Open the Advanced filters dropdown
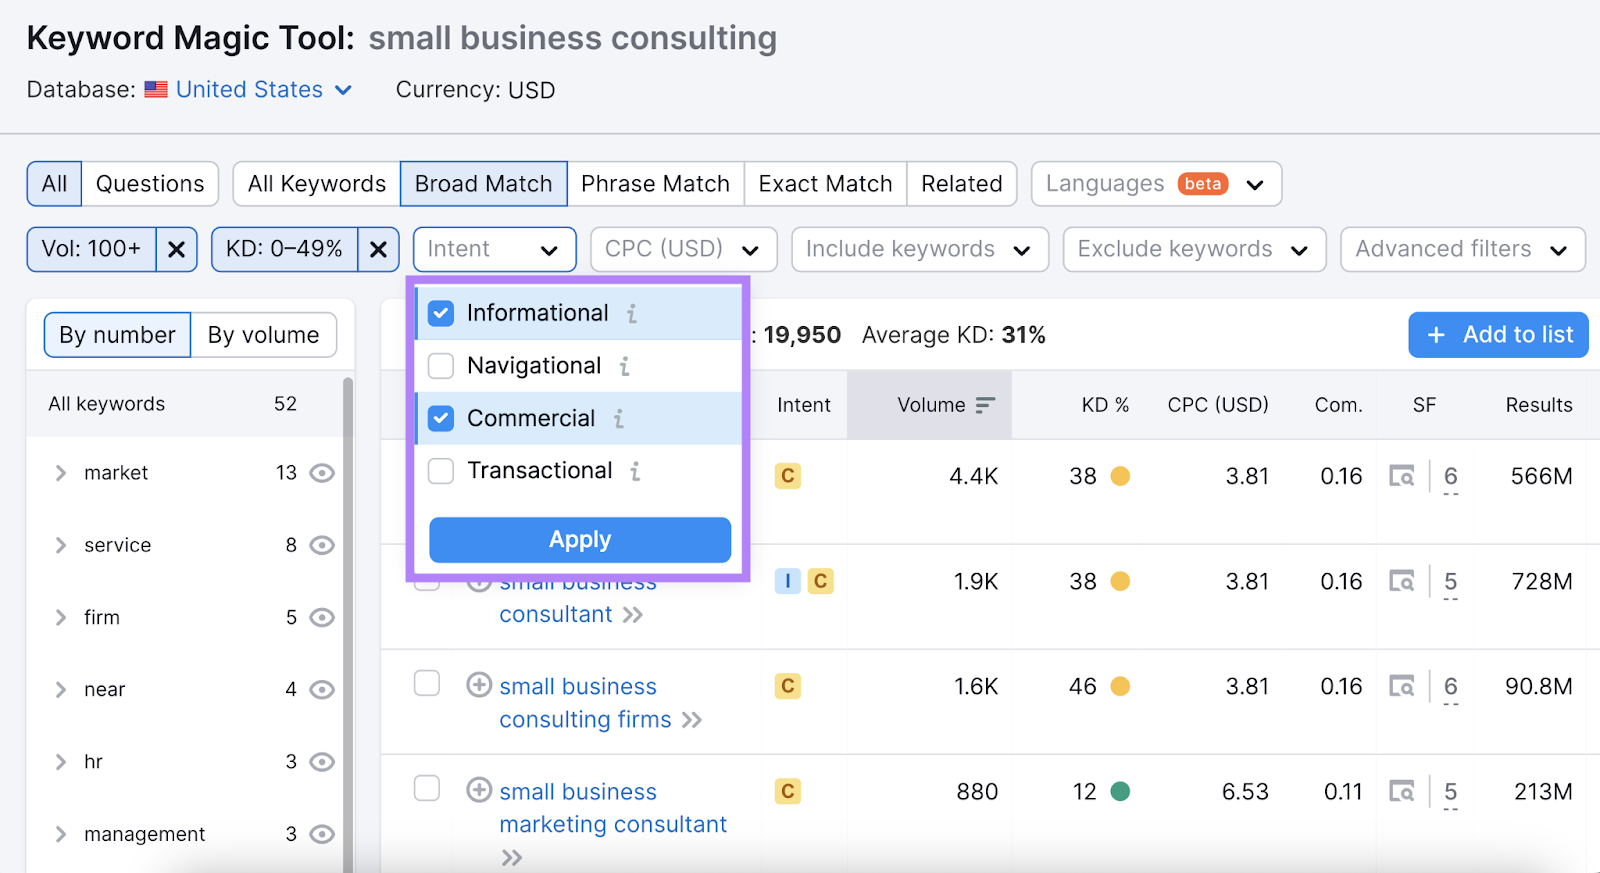Viewport: 1600px width, 873px height. (1463, 249)
